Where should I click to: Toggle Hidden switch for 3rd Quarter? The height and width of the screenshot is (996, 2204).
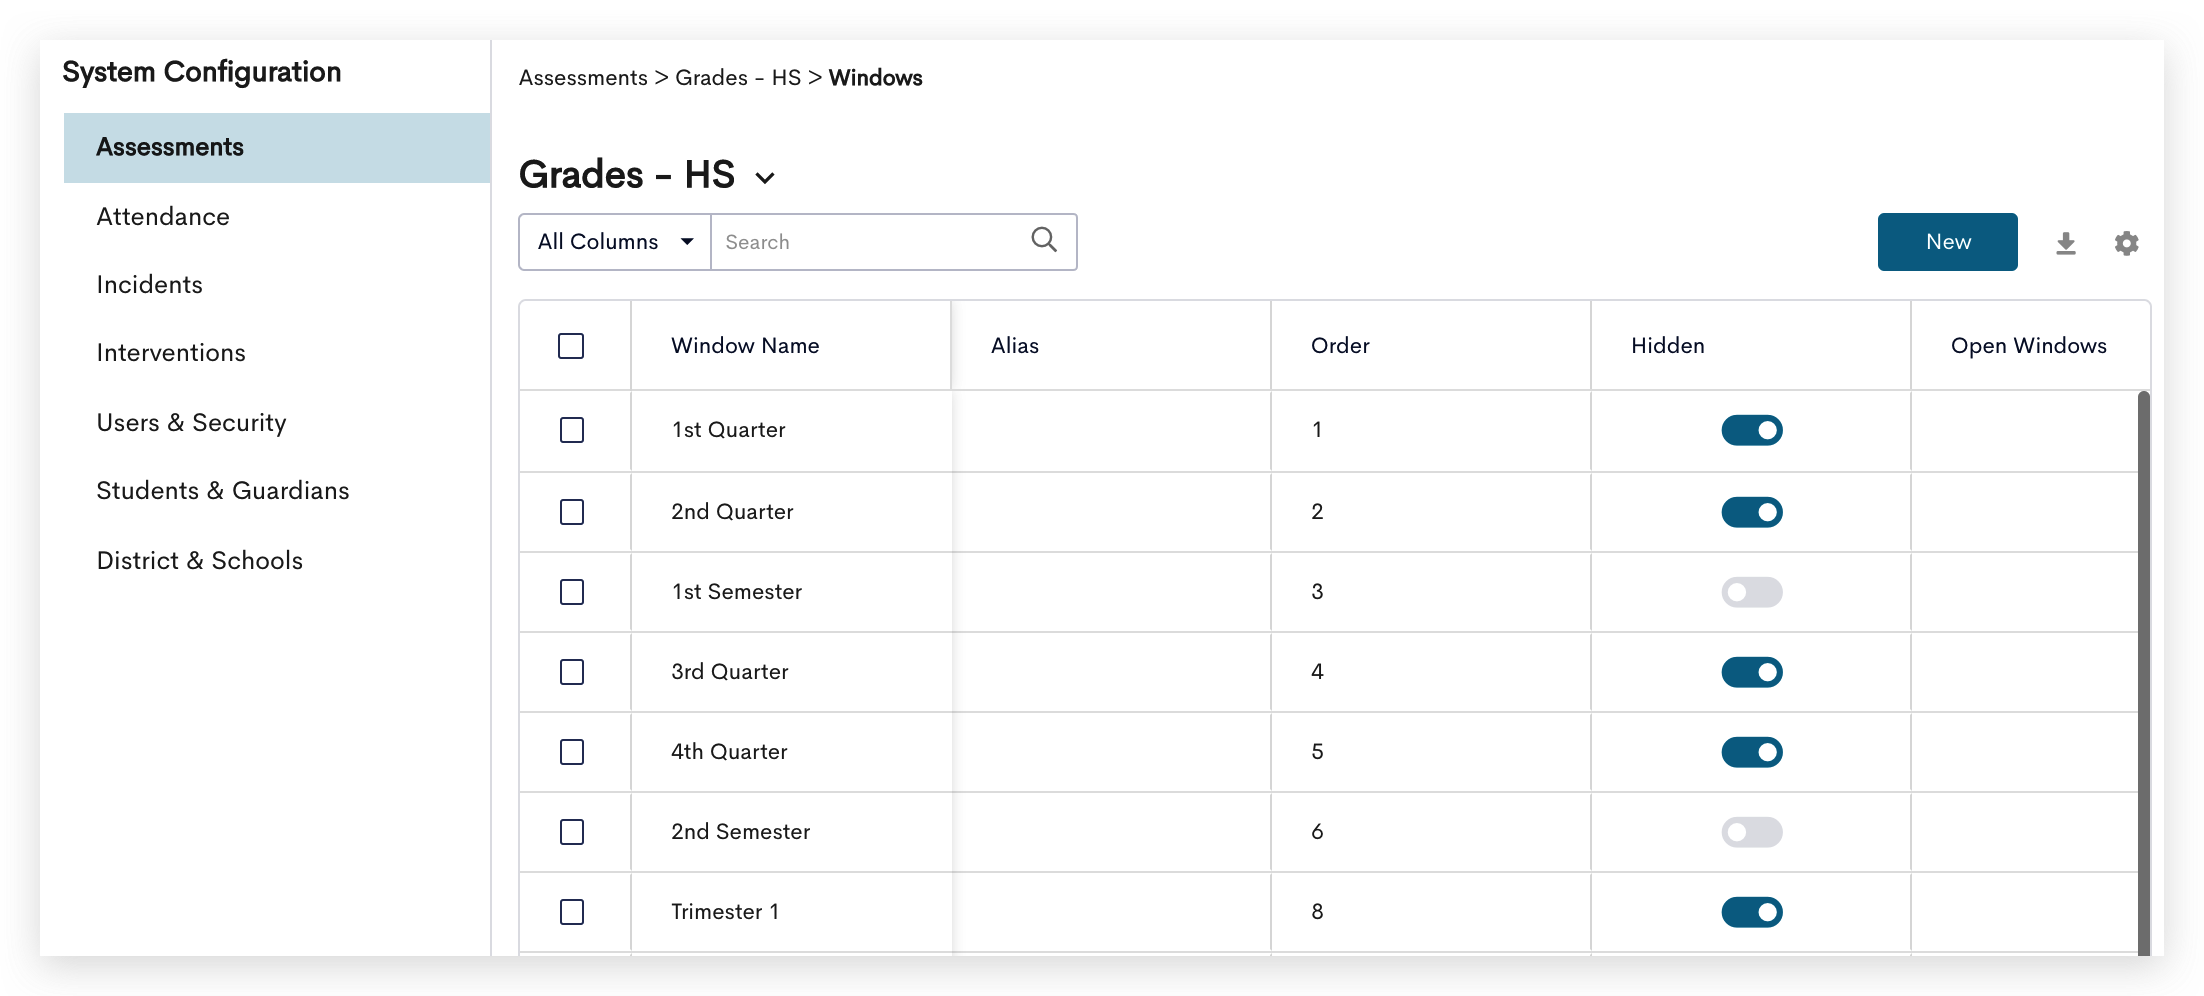pyautogui.click(x=1752, y=672)
